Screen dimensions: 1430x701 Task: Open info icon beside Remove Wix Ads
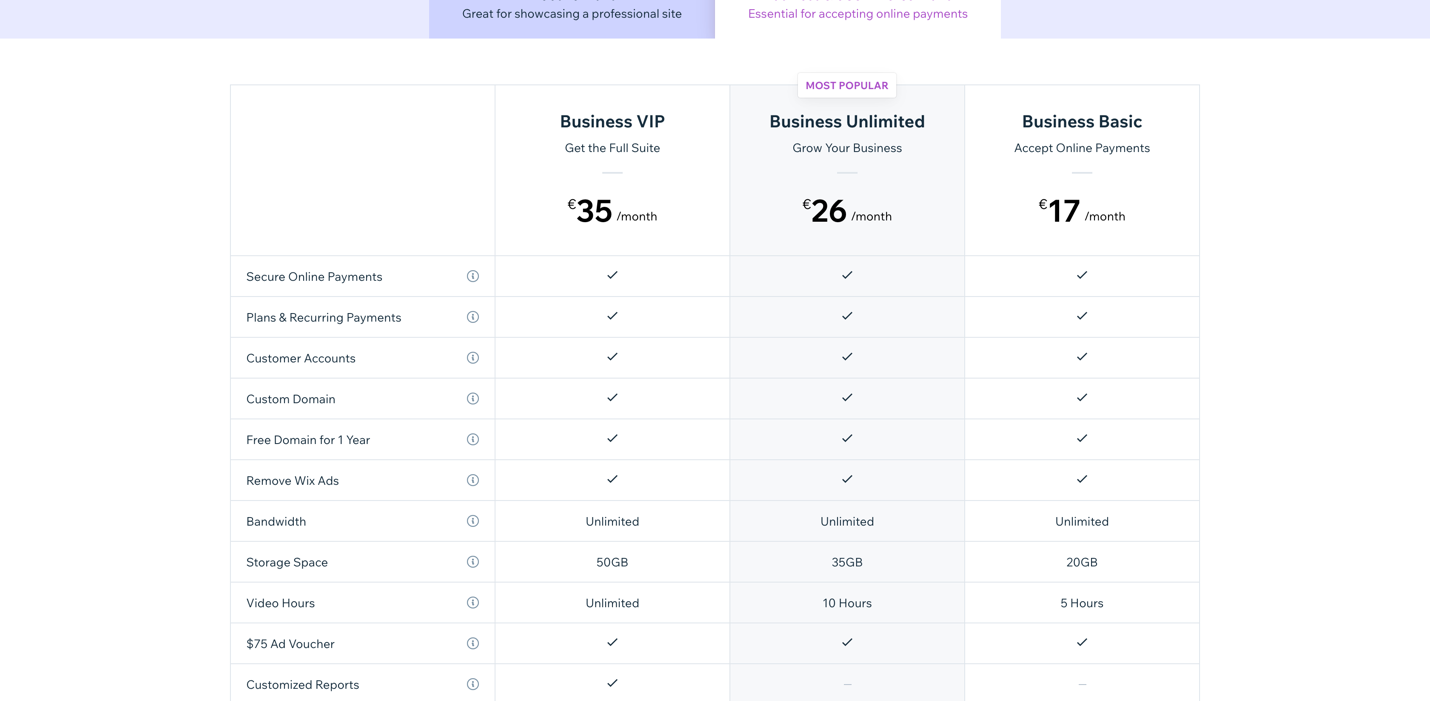473,480
